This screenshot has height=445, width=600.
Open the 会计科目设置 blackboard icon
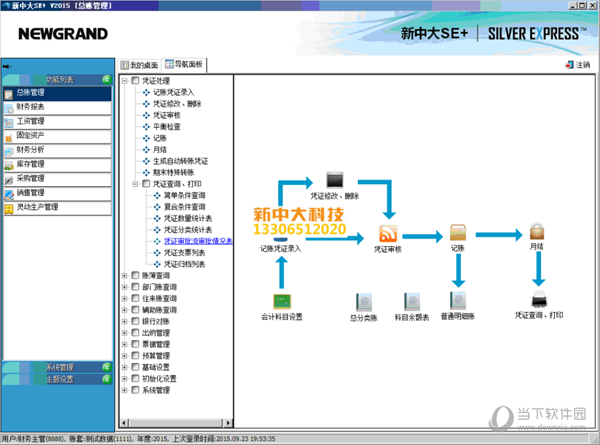pos(282,302)
